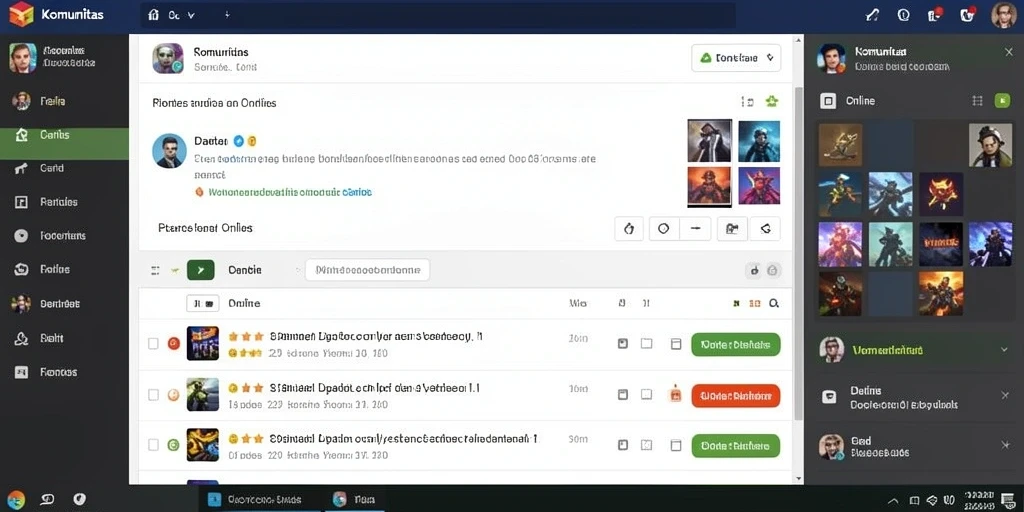Check the checkbox on the second list row
This screenshot has height=512, width=1024.
[153, 394]
